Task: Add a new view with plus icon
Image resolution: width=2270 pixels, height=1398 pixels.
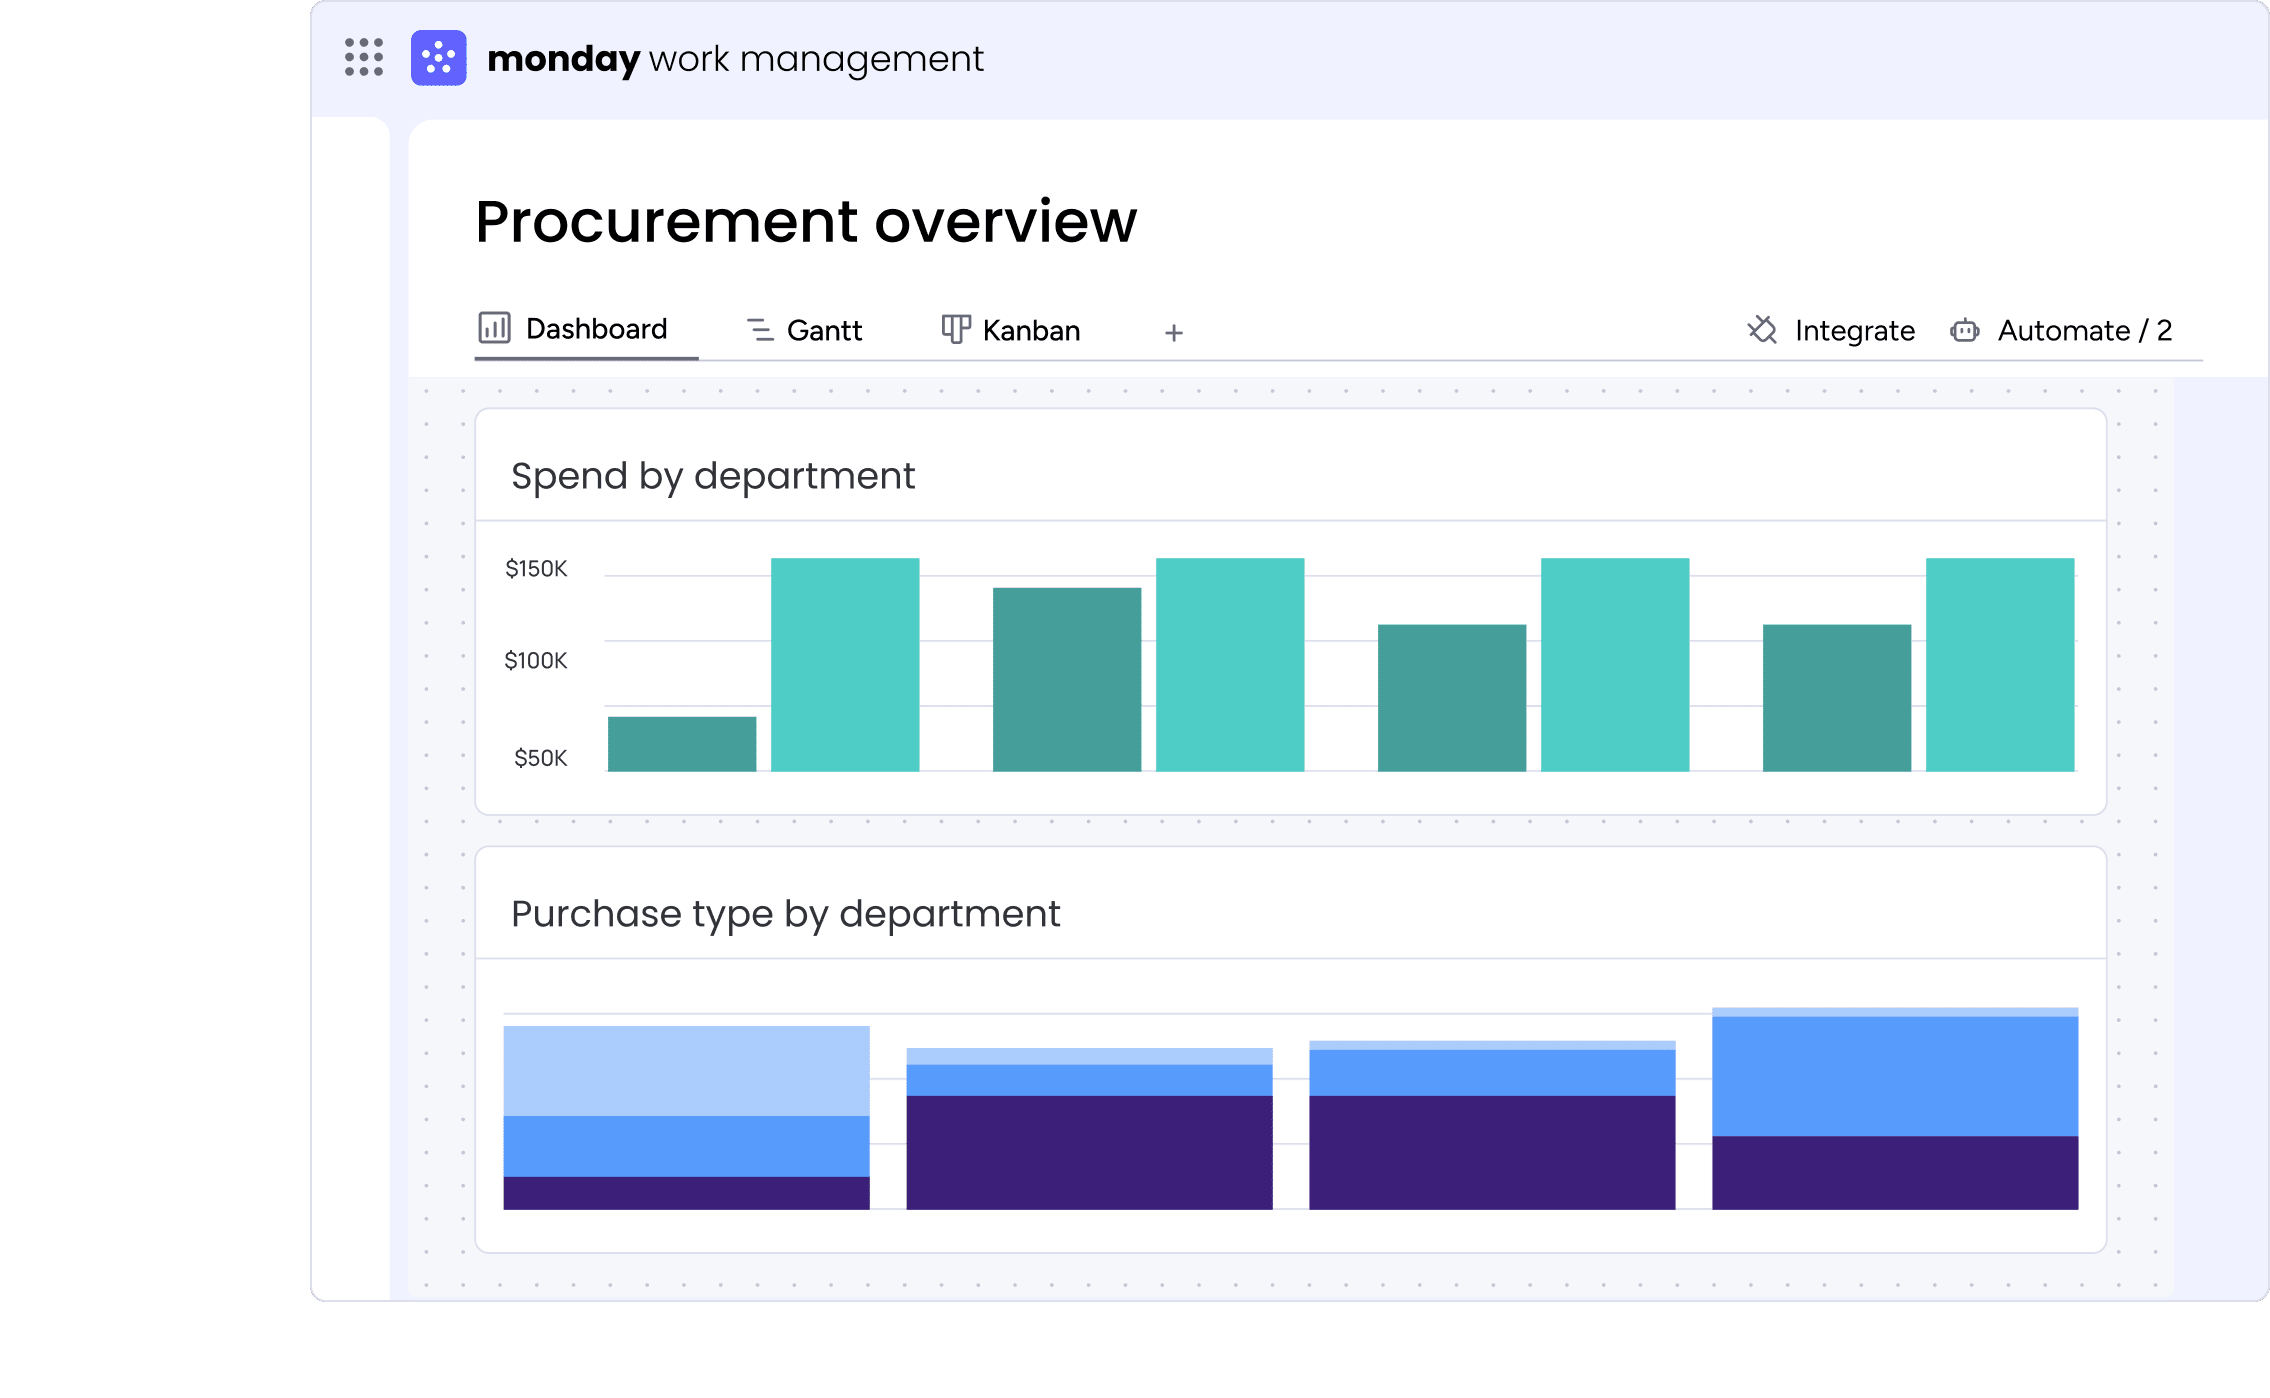Action: pos(1174,332)
